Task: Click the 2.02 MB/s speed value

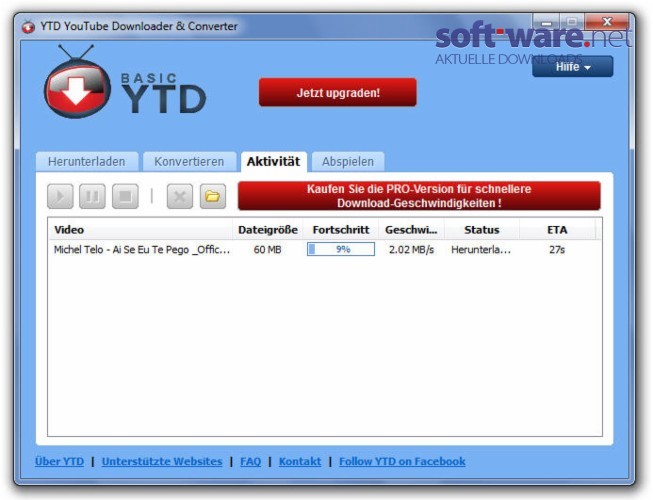Action: click(x=411, y=250)
